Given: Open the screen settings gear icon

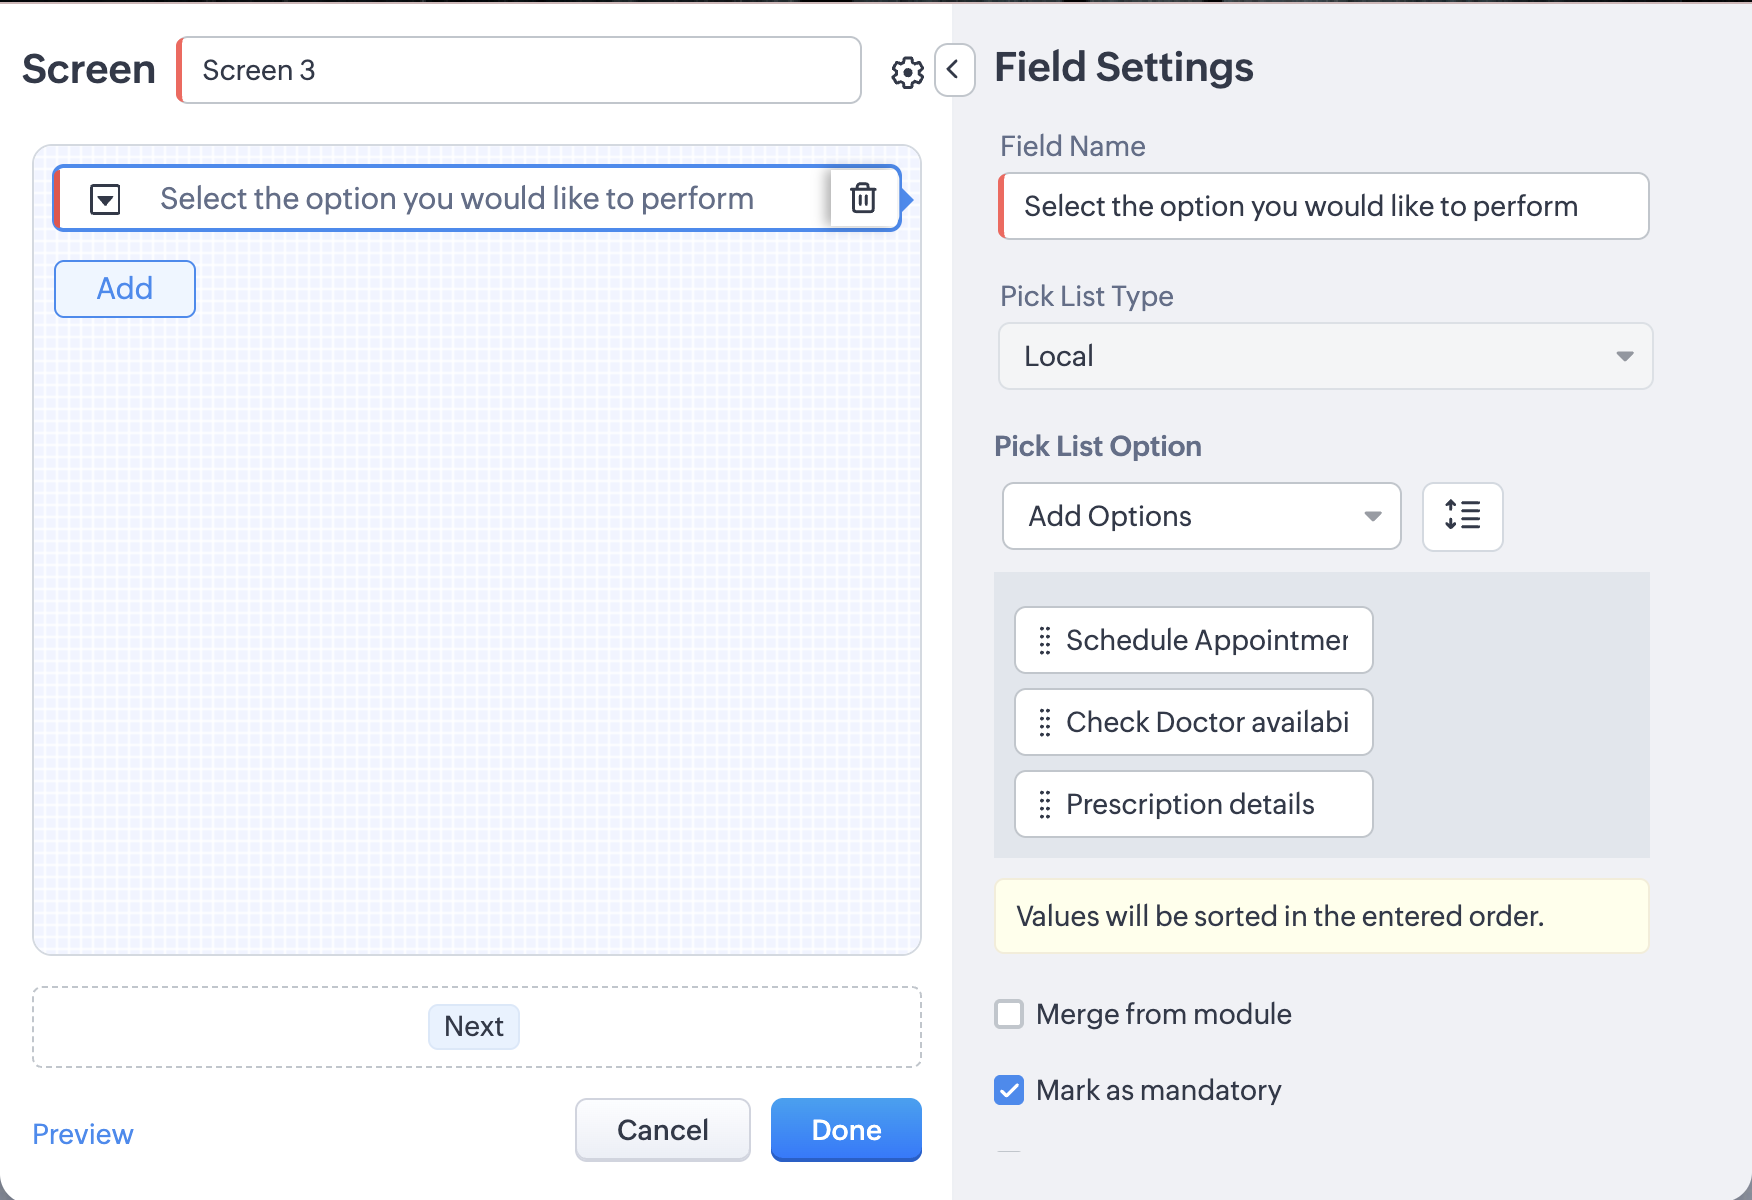Looking at the screenshot, I should tap(907, 72).
